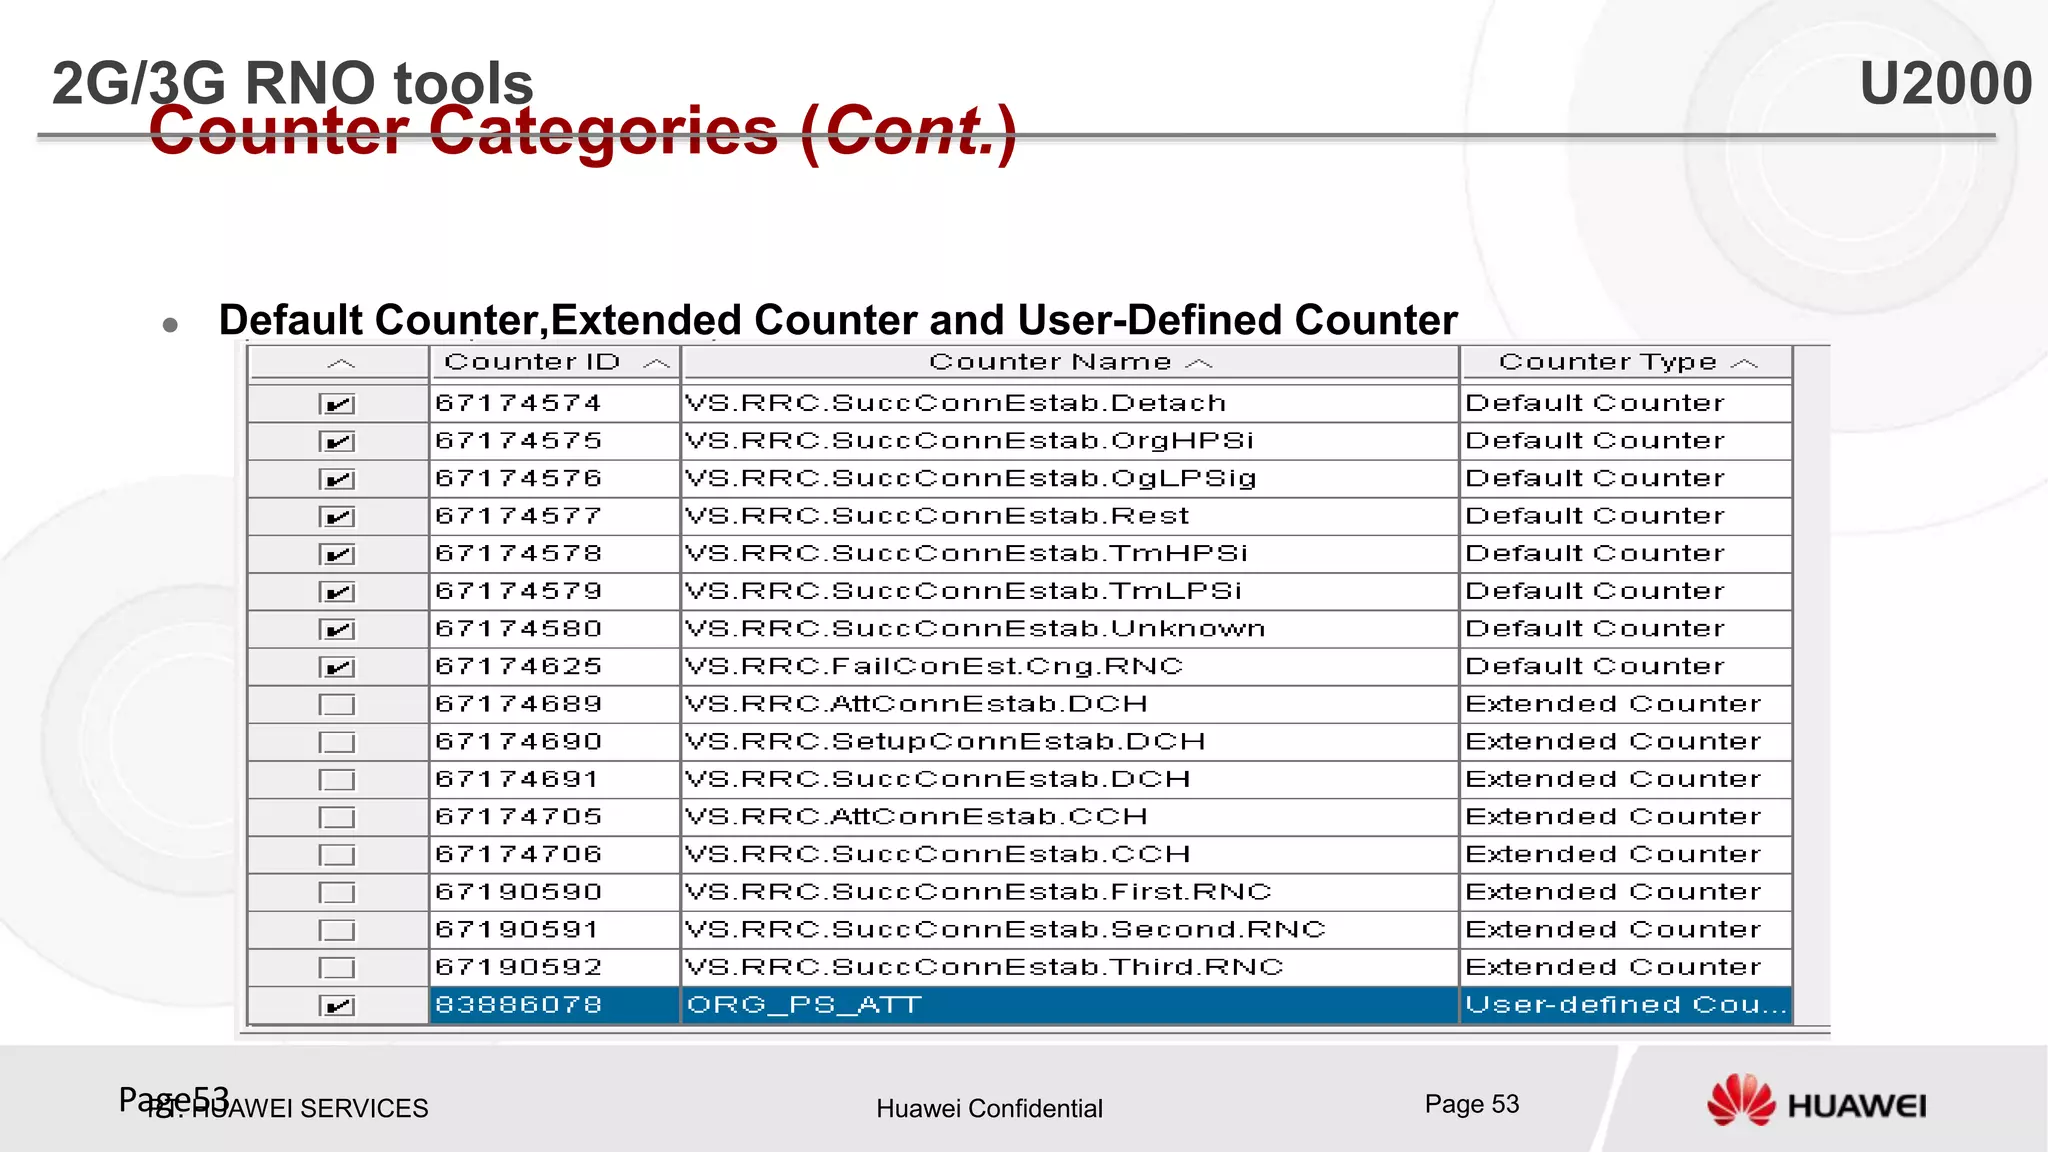Click the Huawei logo in footer
Image resolution: width=2048 pixels, height=1152 pixels.
pyautogui.click(x=1817, y=1101)
